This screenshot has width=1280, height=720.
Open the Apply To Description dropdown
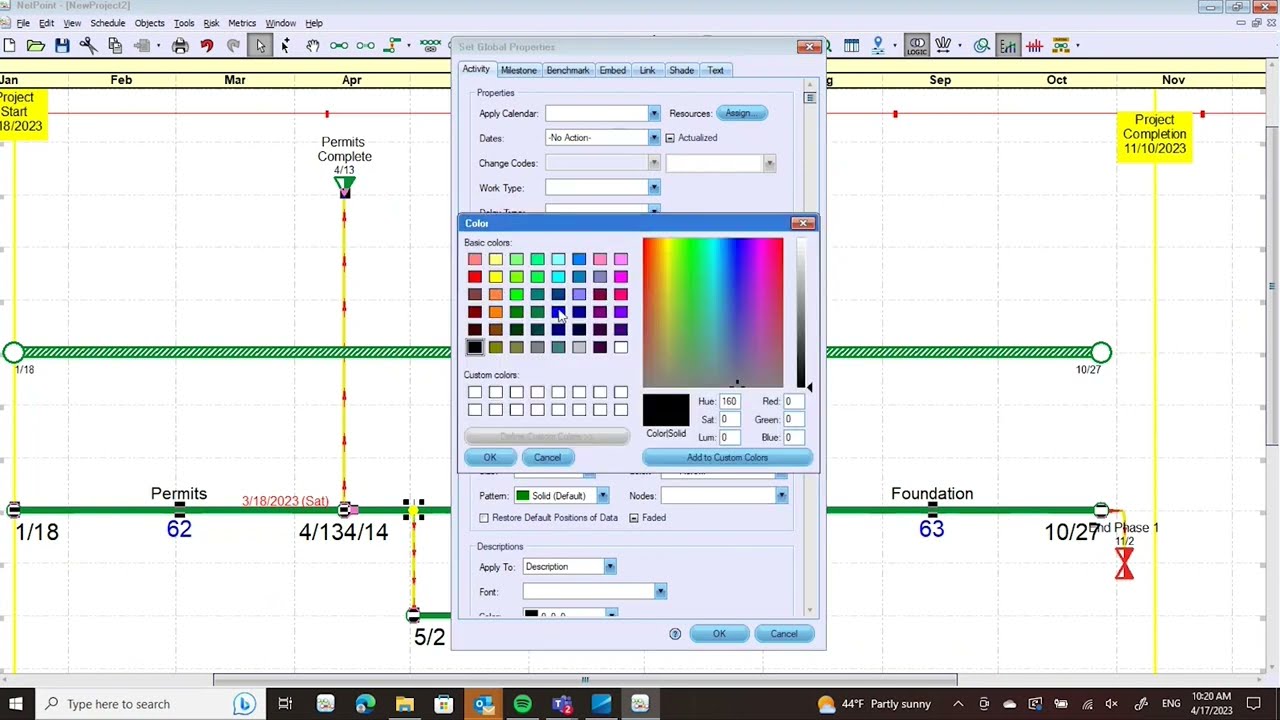[x=609, y=567]
